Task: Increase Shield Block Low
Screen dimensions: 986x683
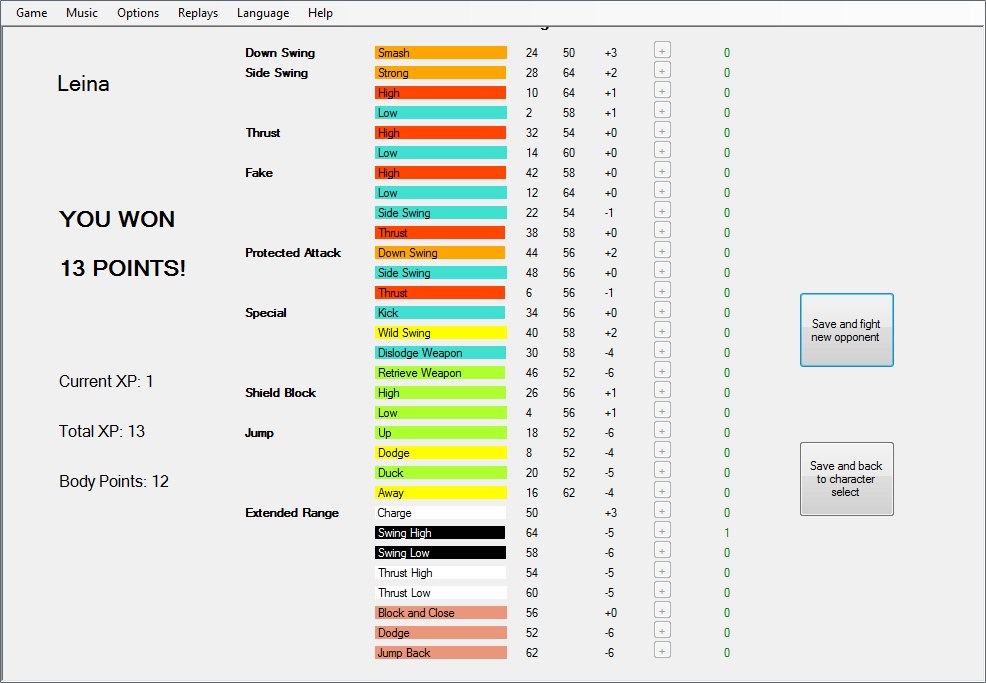Action: [662, 411]
